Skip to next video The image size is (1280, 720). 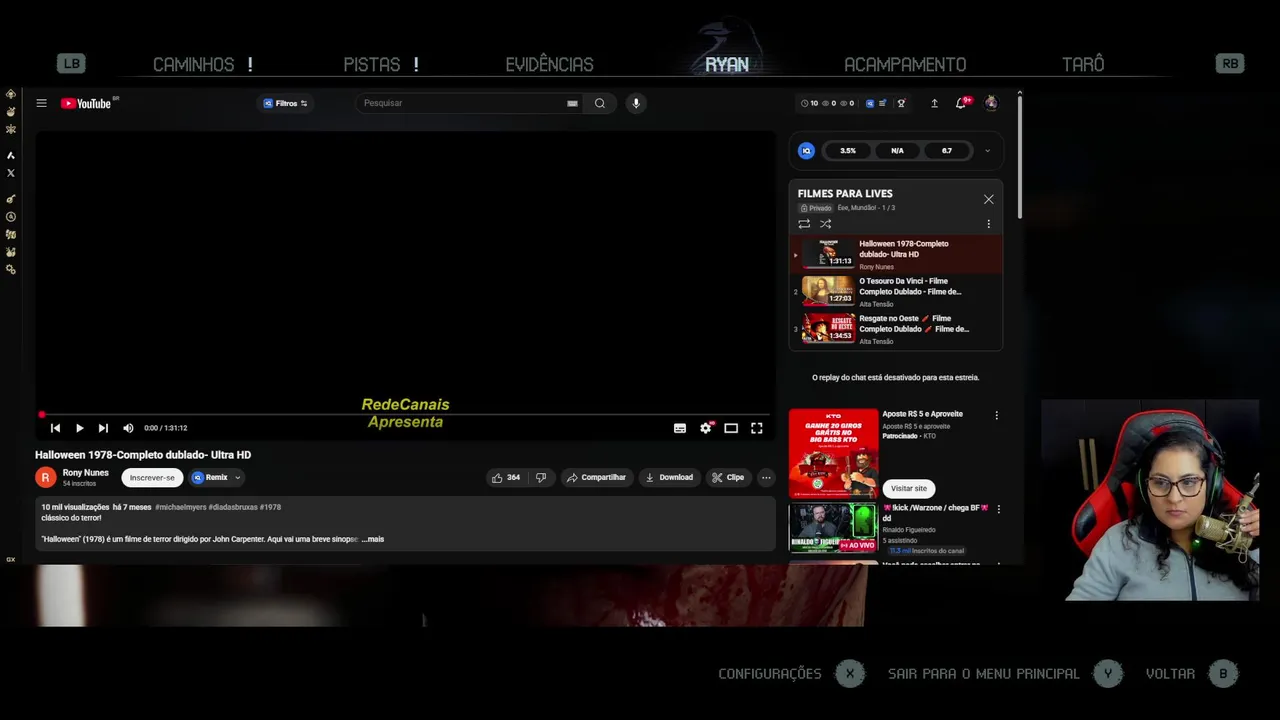103,428
